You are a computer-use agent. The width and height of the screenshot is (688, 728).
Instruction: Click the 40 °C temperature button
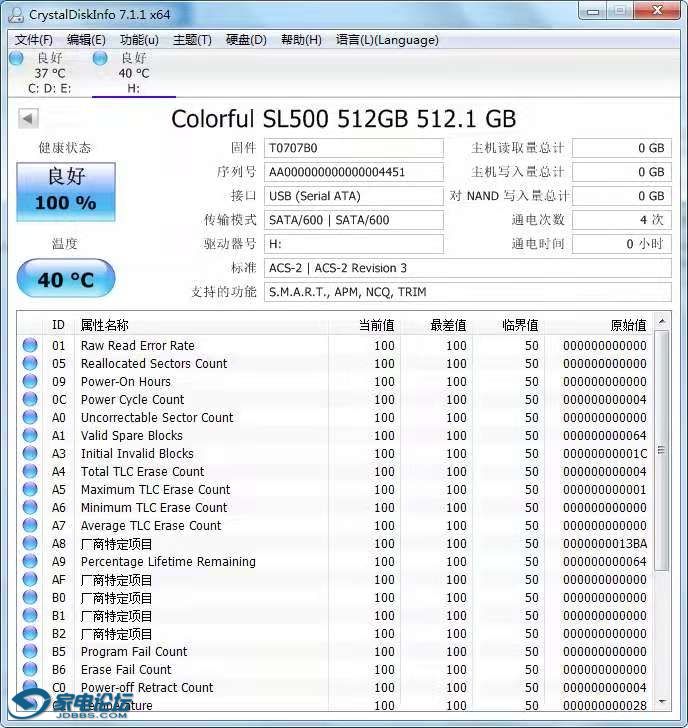click(x=66, y=279)
